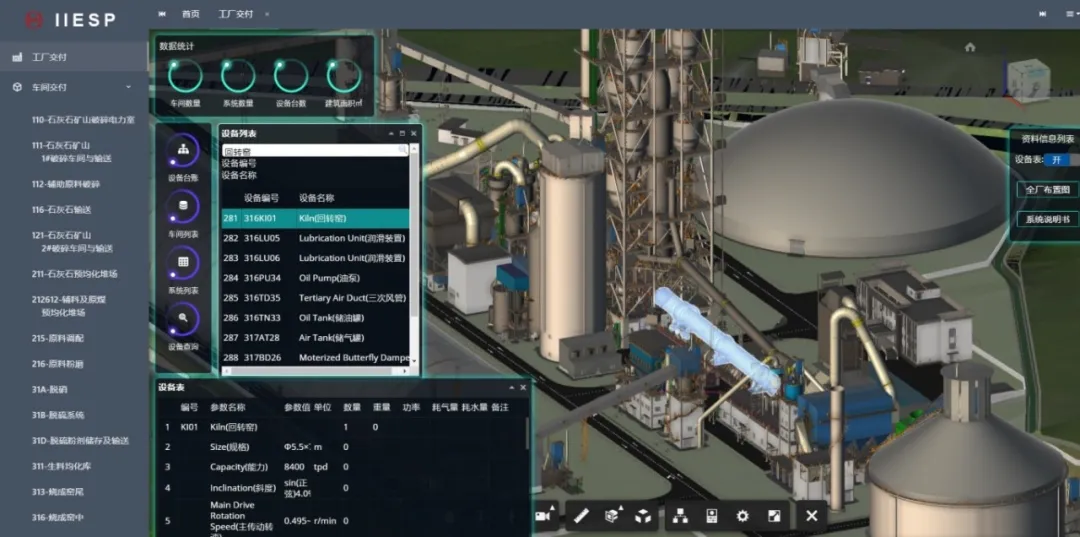Click the 设备表 vertical scrollbar
This screenshot has width=1080, height=537.
point(527,435)
